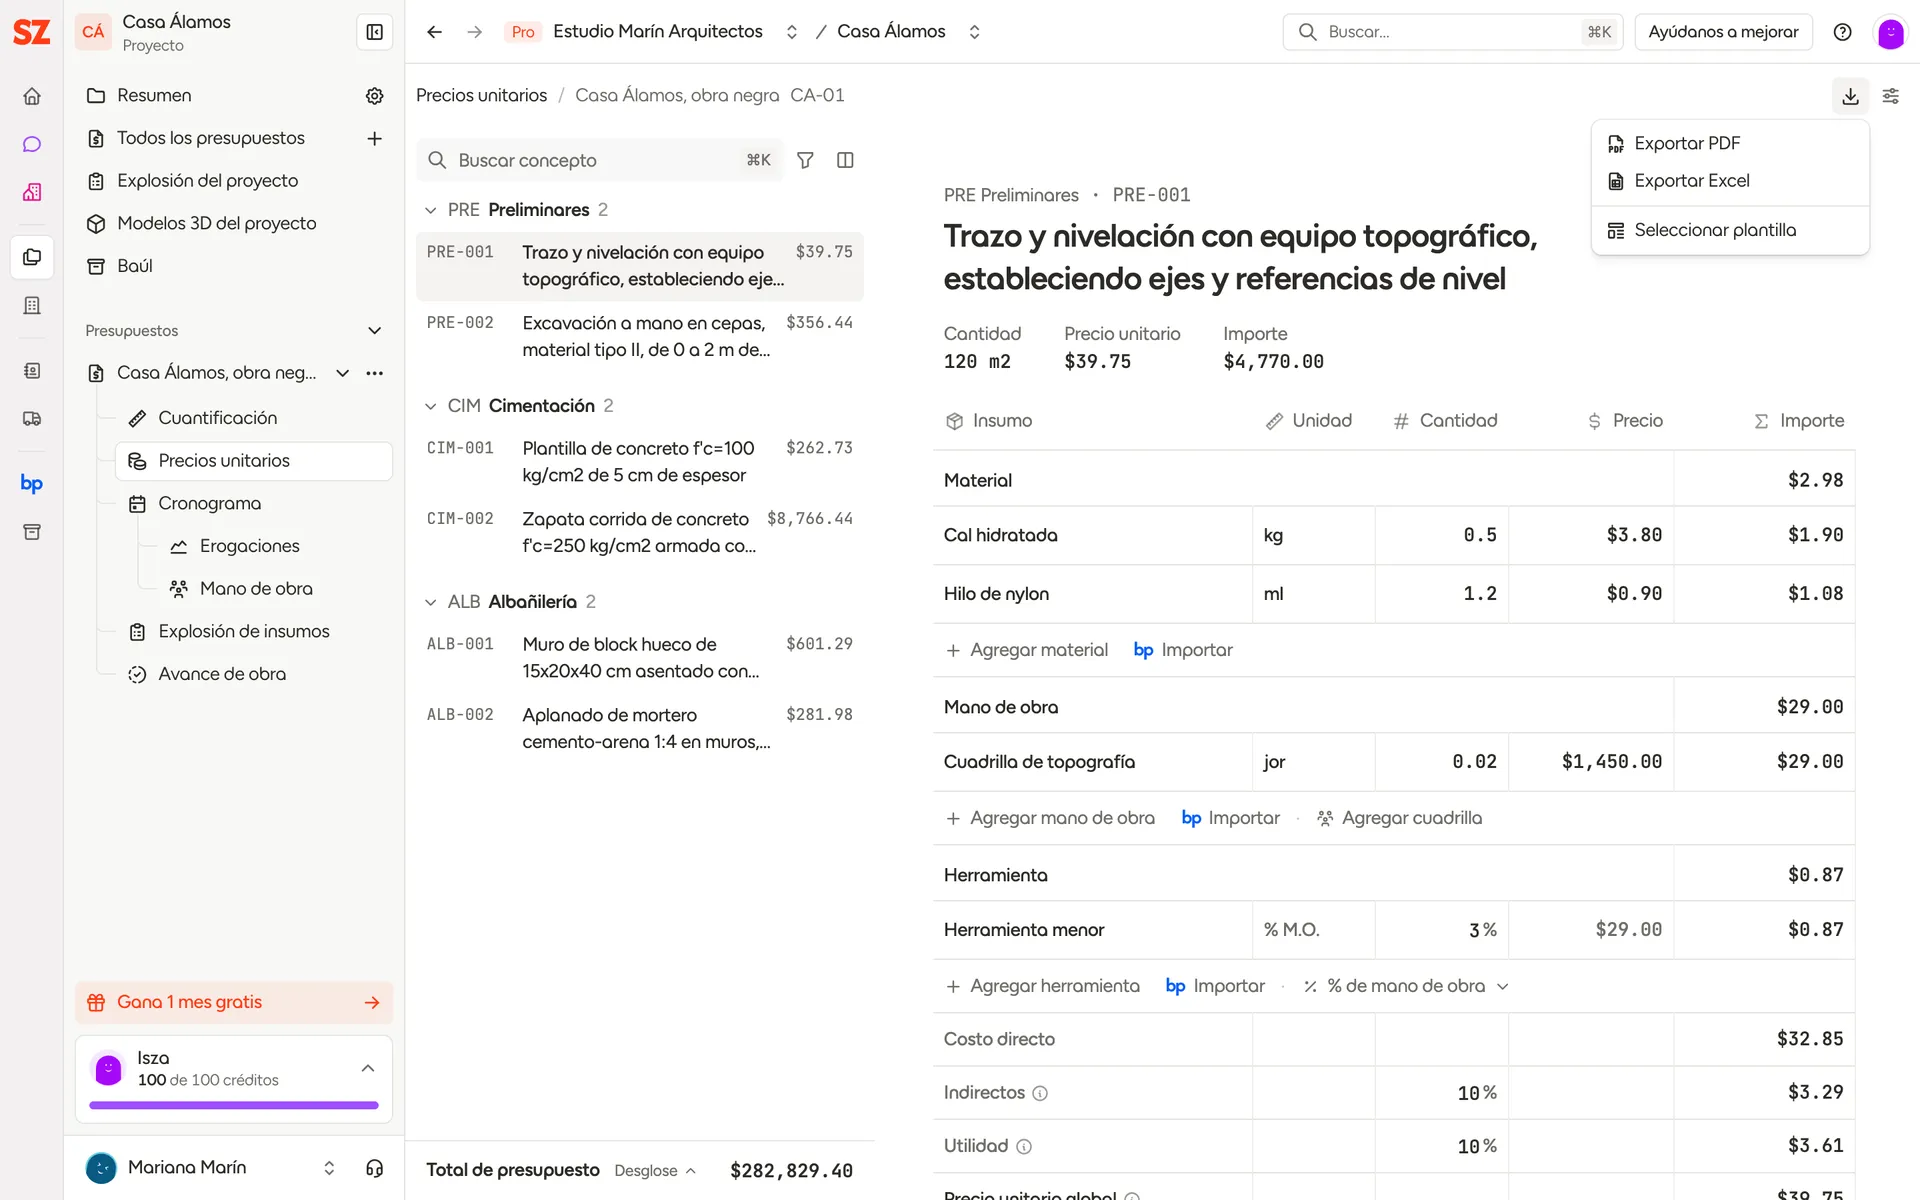
Task: Expand the Desglose total breakdown
Action: pyautogui.click(x=655, y=1171)
